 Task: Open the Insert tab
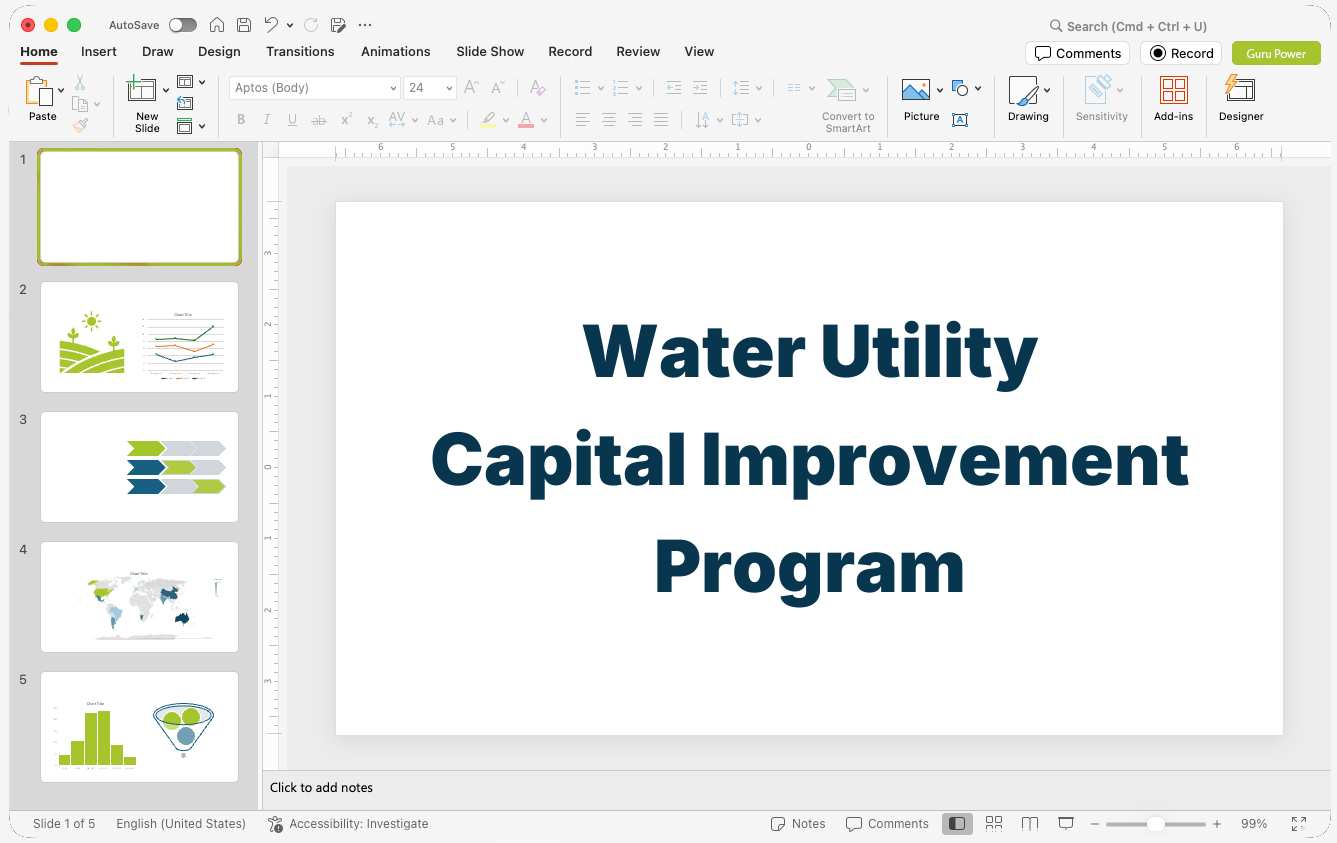99,51
